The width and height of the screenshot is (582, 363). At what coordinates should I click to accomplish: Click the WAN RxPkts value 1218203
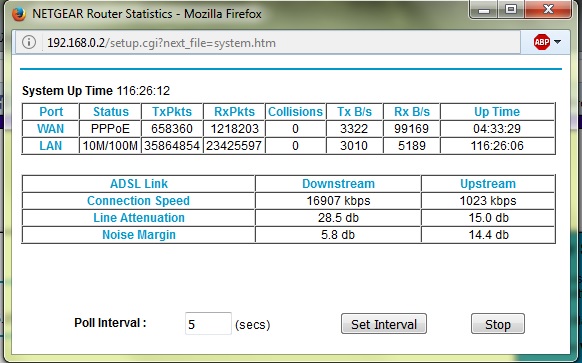[x=234, y=129]
